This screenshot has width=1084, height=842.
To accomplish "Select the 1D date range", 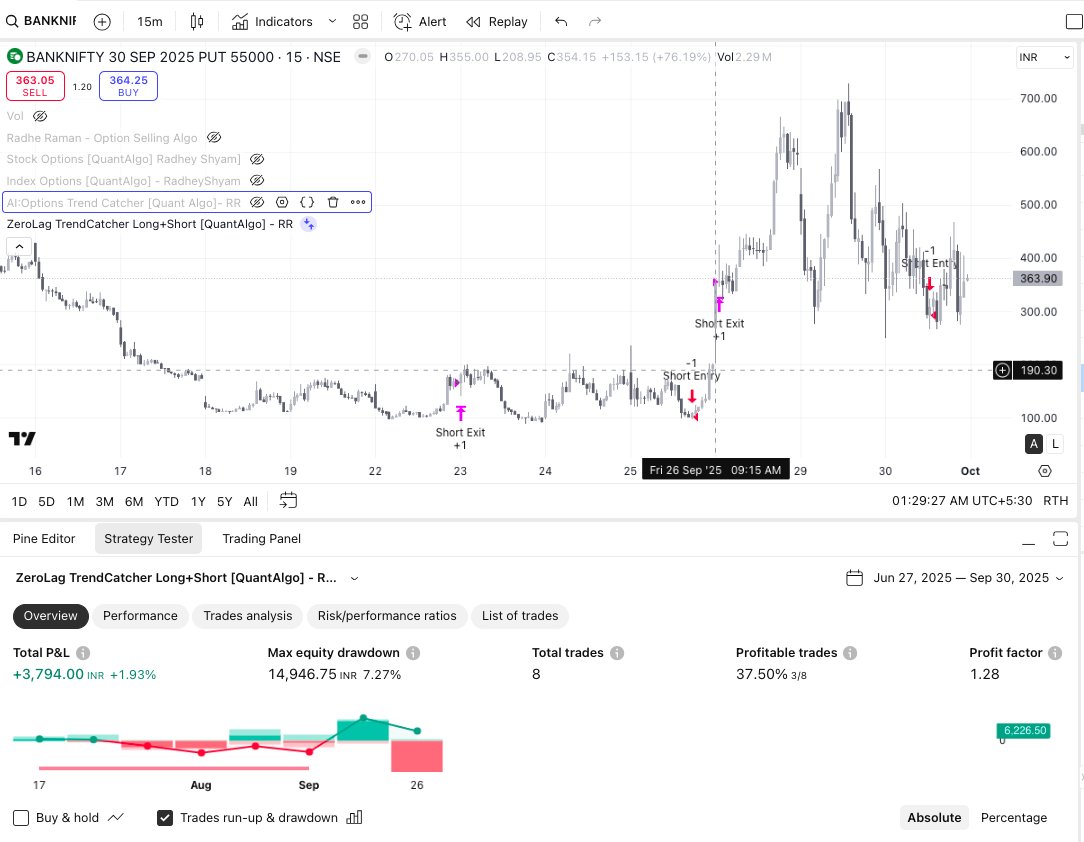I will pyautogui.click(x=19, y=502).
